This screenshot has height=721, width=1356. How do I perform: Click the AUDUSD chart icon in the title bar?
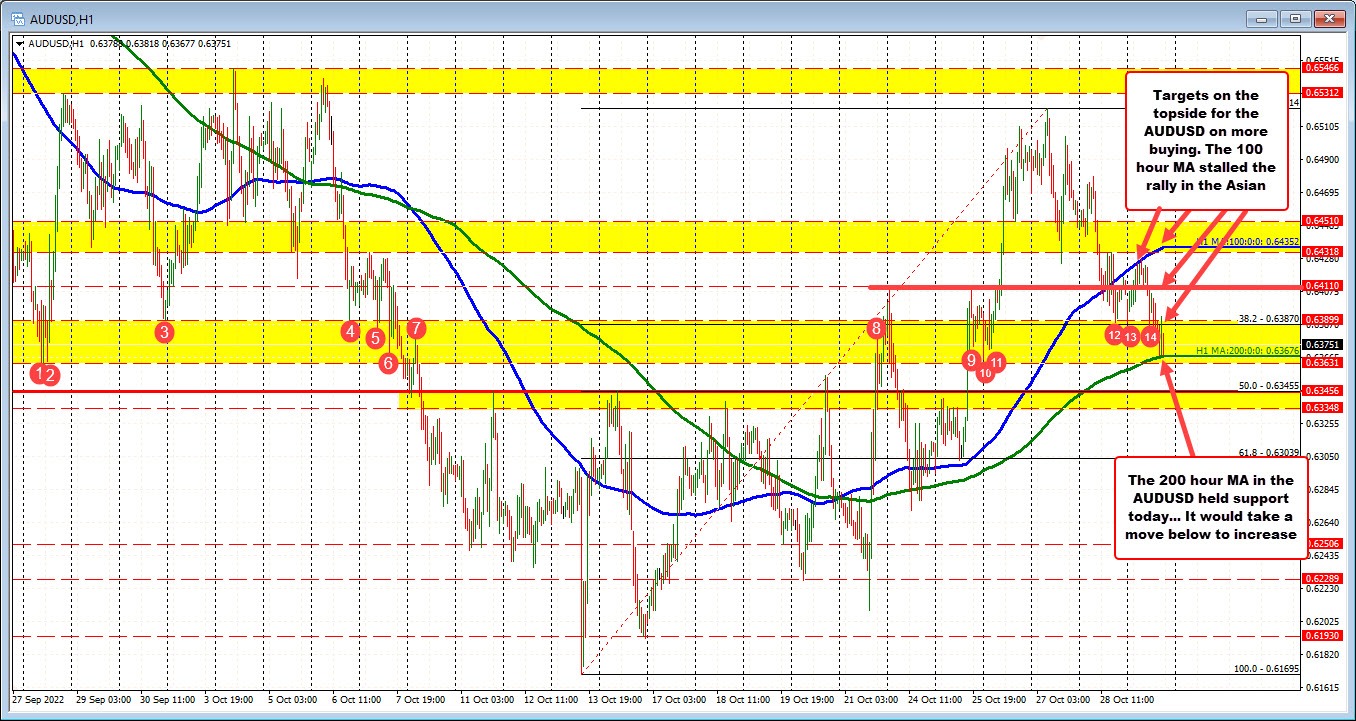point(20,17)
